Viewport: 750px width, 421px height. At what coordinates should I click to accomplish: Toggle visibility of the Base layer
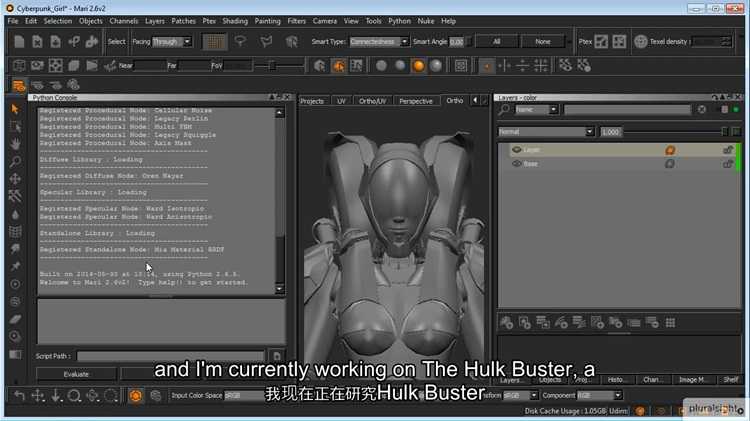tap(517, 164)
